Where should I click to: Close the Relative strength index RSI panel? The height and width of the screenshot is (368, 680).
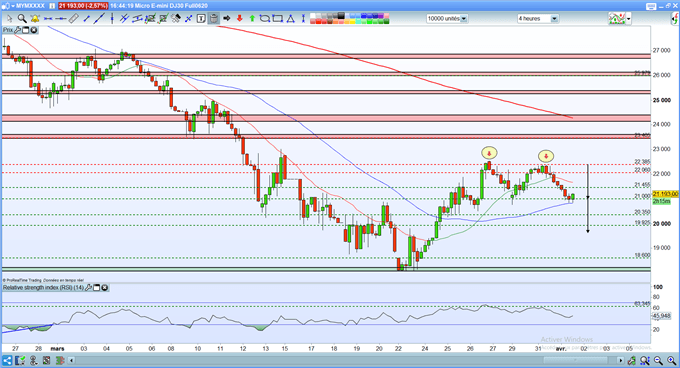pos(105,287)
